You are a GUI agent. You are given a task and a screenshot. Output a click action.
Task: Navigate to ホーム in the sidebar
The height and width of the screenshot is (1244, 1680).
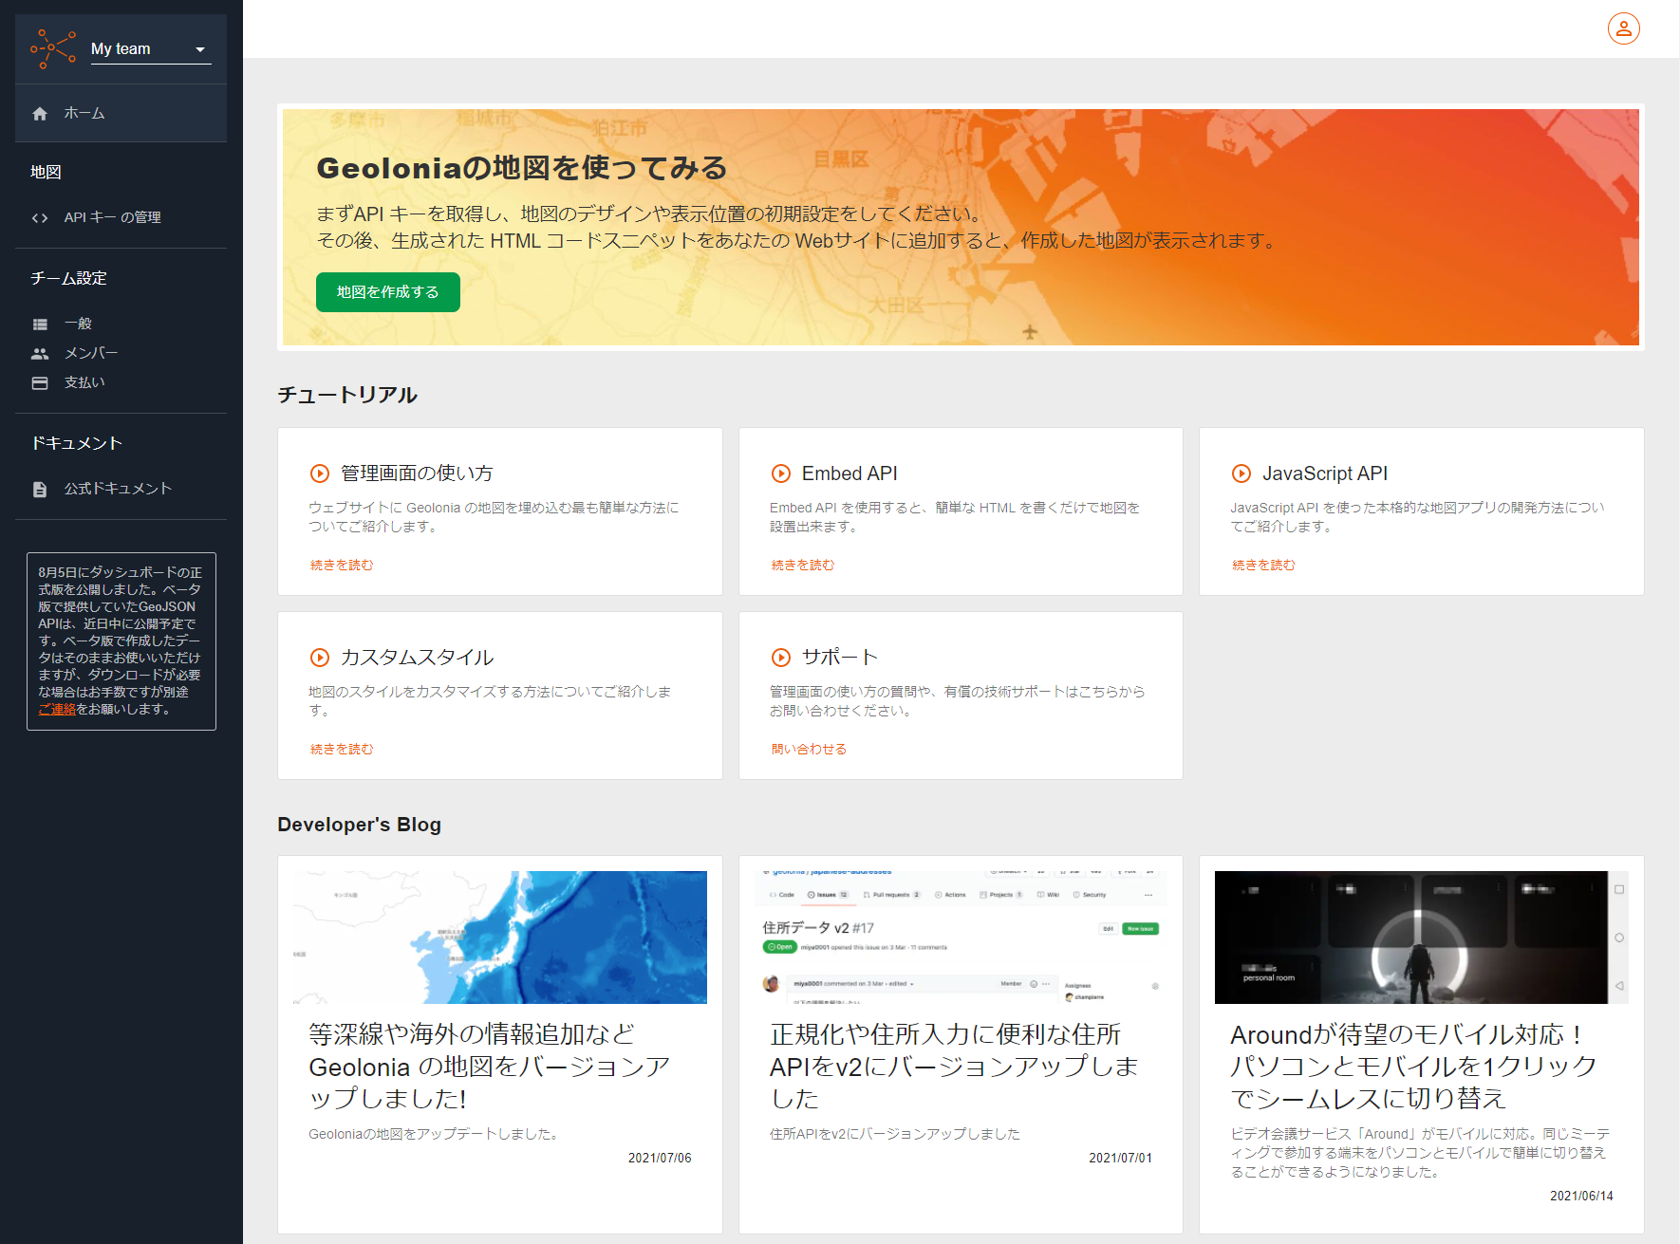(83, 113)
